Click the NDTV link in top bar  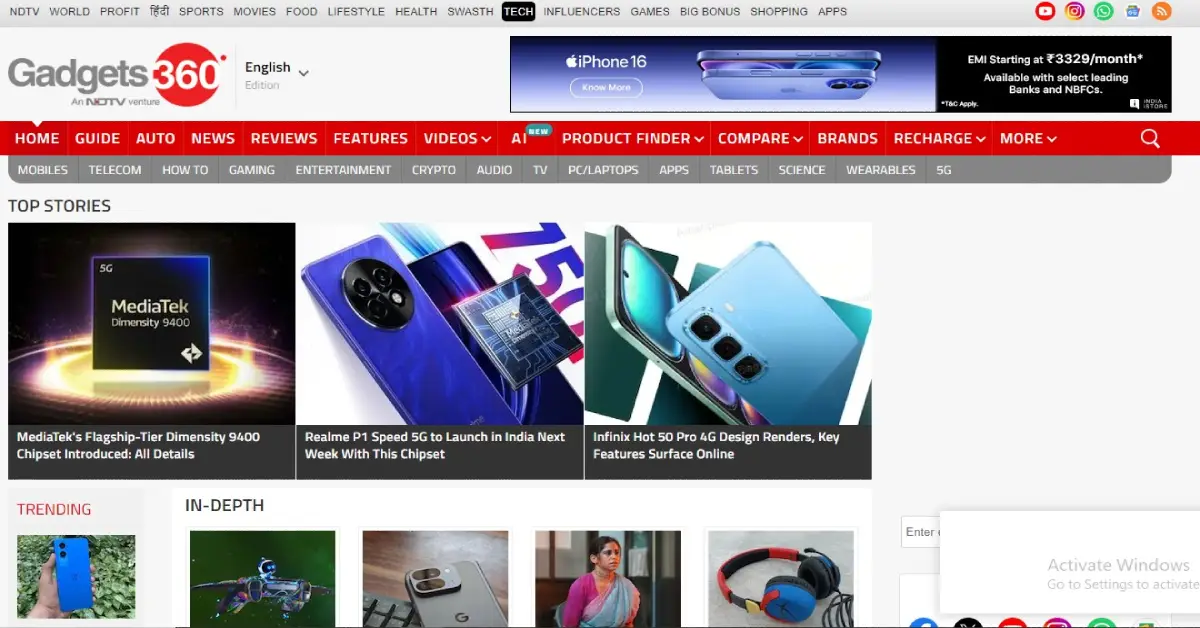[24, 12]
